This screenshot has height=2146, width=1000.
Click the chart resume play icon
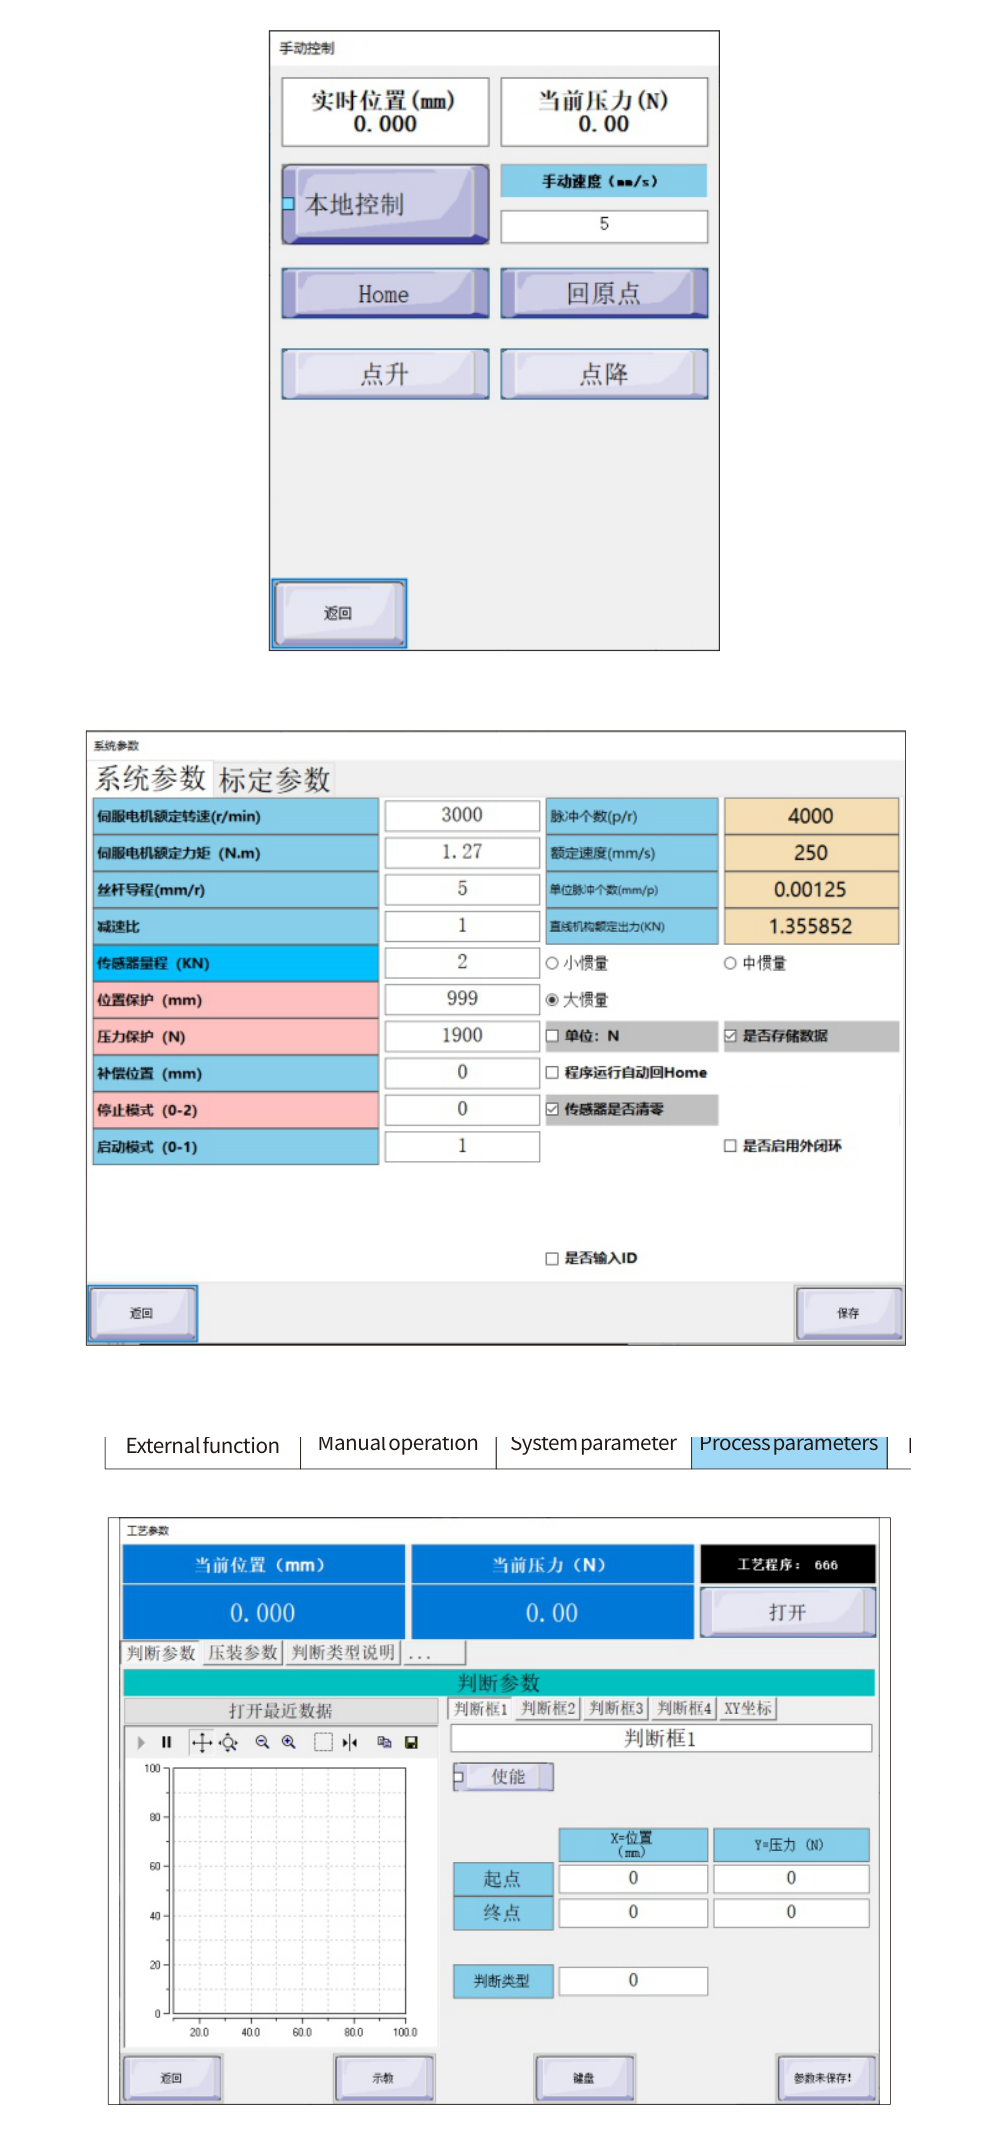pyautogui.click(x=141, y=1742)
